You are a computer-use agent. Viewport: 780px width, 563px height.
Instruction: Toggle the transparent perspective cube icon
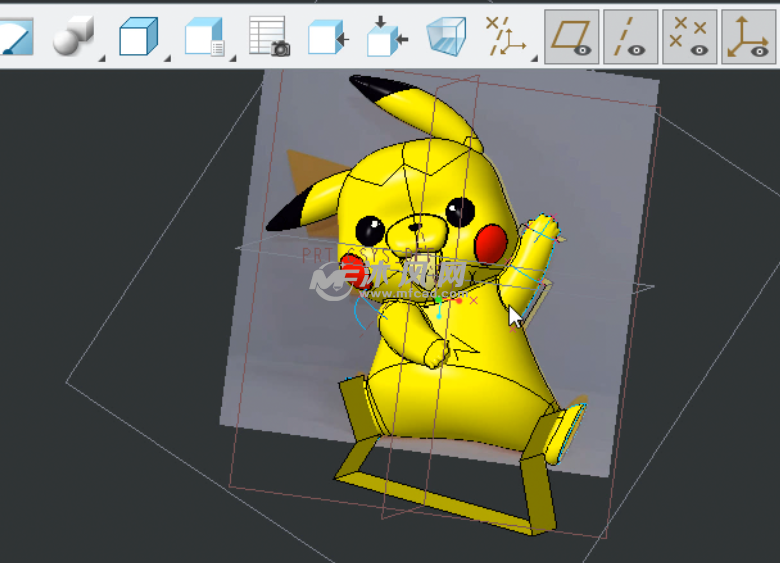(x=447, y=36)
